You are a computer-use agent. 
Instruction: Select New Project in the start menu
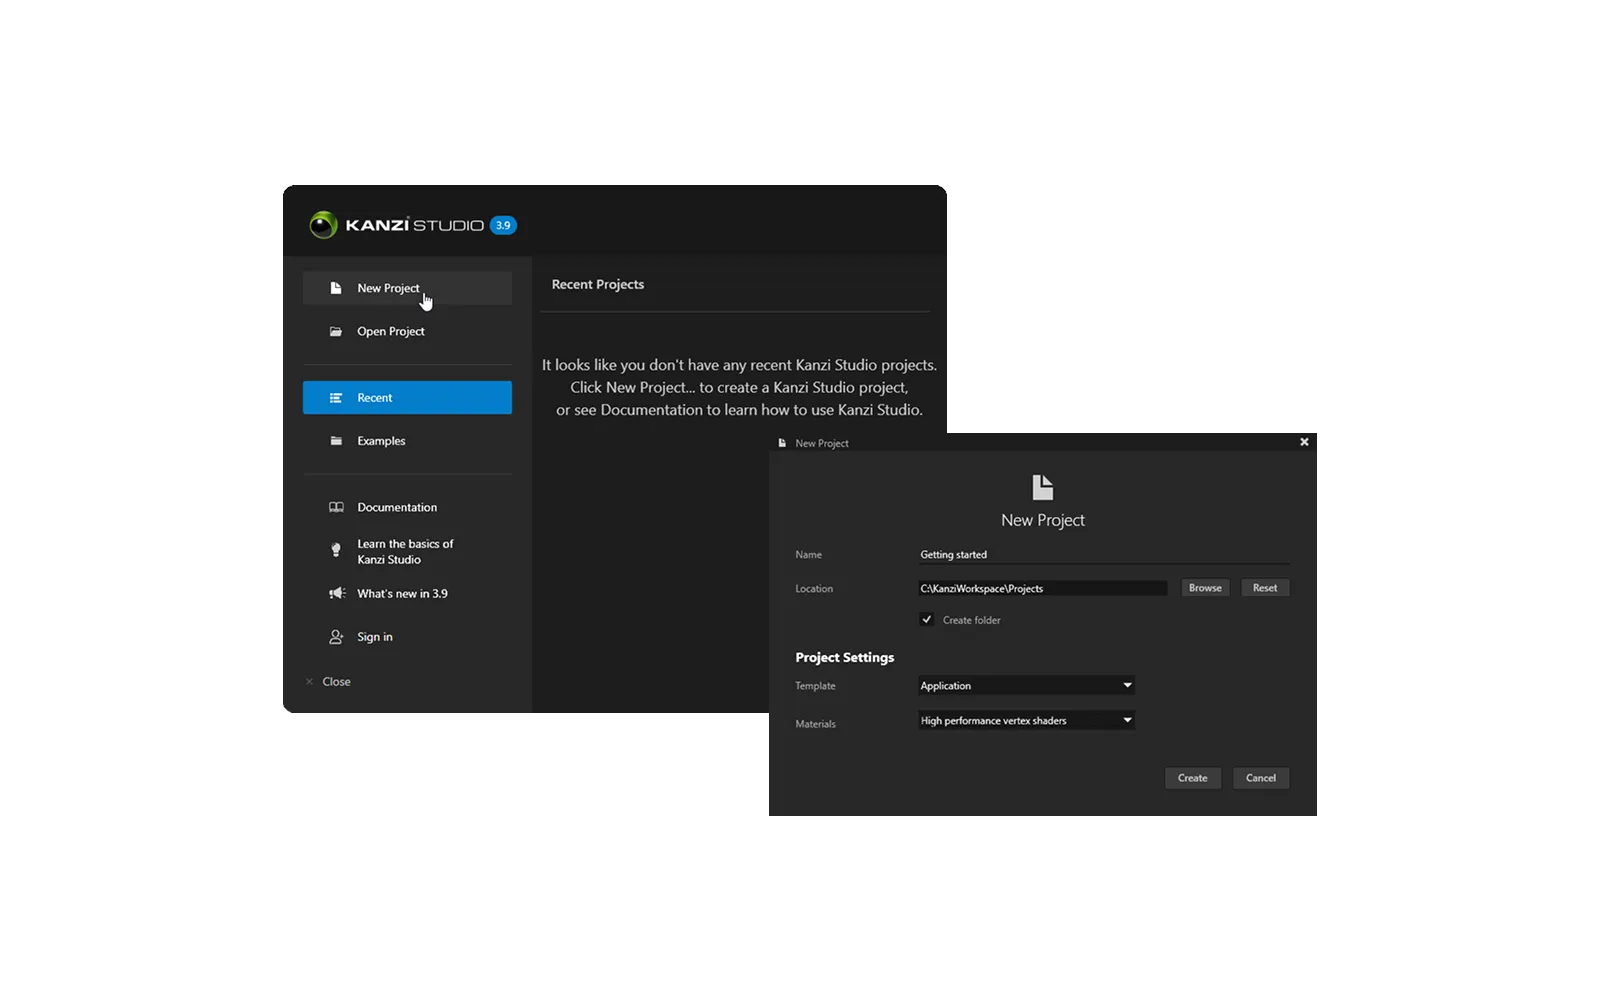[407, 288]
